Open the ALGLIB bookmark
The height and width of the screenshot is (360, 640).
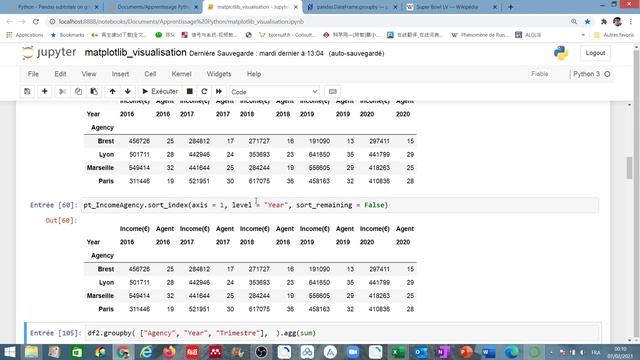(x=528, y=35)
